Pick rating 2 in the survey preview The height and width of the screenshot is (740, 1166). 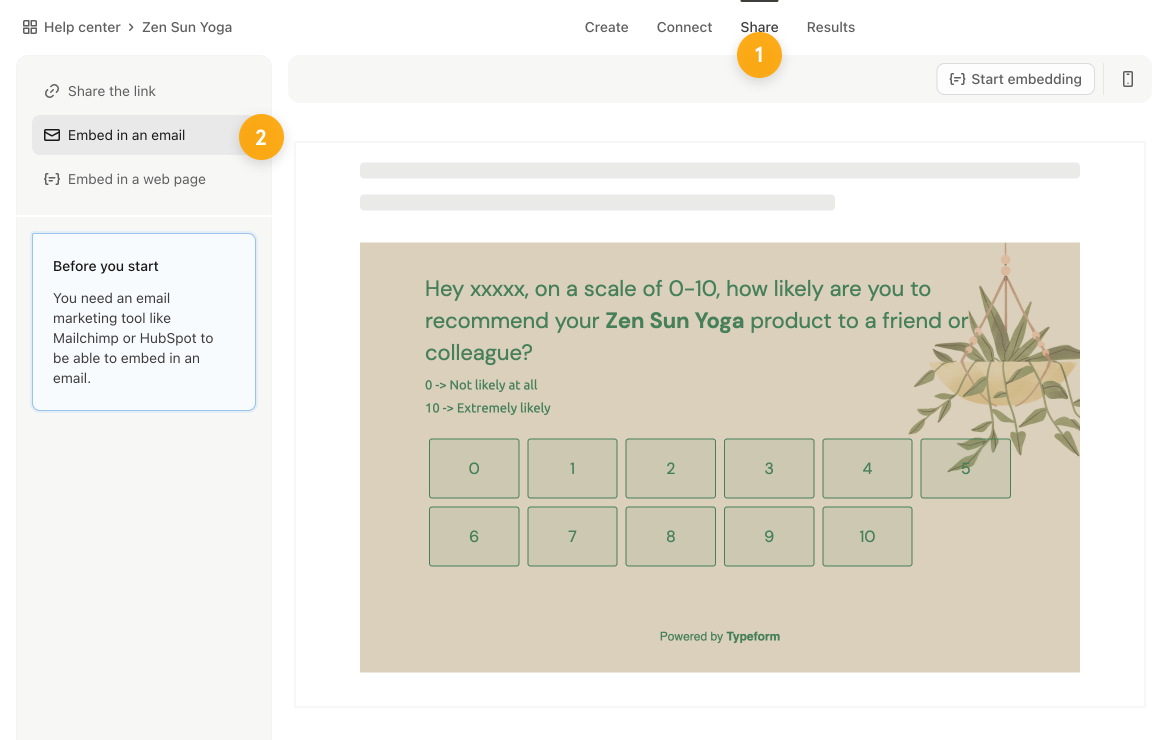pos(671,469)
